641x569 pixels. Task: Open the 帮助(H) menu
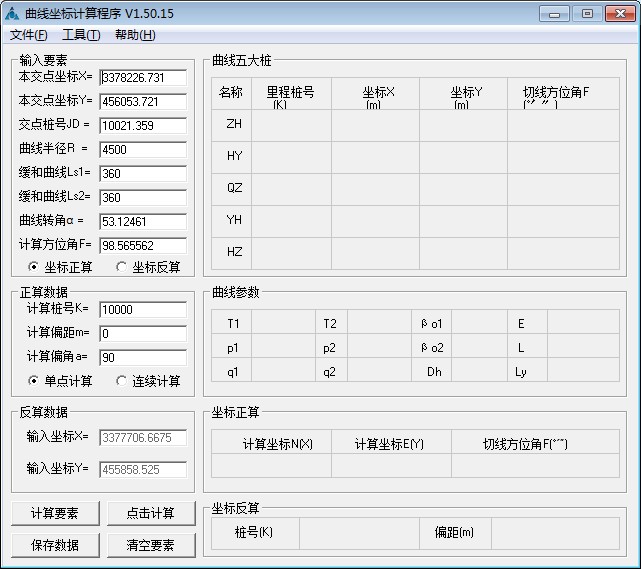(134, 35)
